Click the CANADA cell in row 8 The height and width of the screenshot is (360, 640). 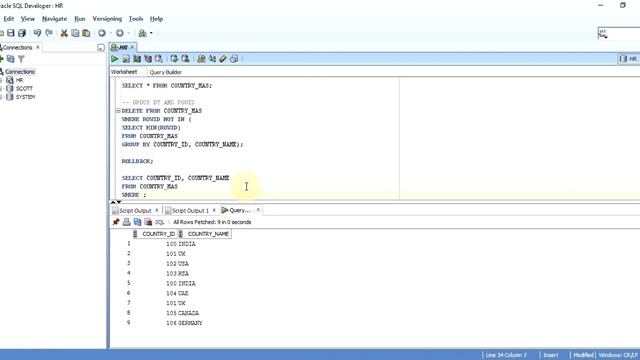click(189, 313)
